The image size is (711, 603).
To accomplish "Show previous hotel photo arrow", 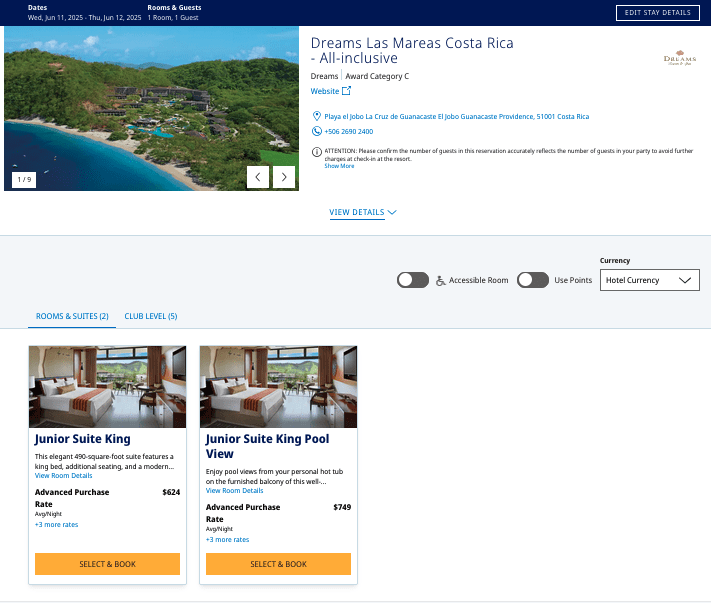I will [x=258, y=177].
